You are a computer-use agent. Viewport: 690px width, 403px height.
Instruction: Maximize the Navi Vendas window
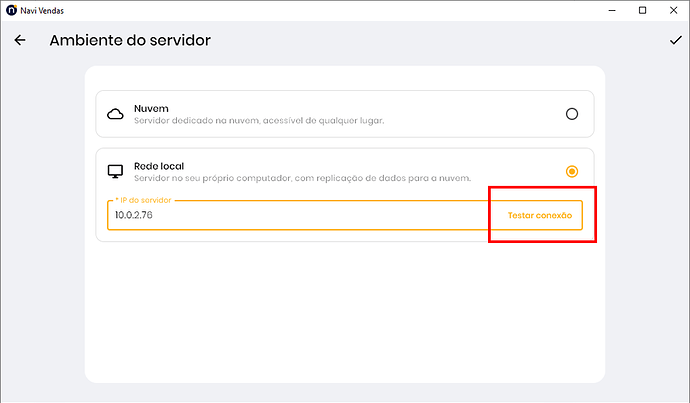(642, 10)
